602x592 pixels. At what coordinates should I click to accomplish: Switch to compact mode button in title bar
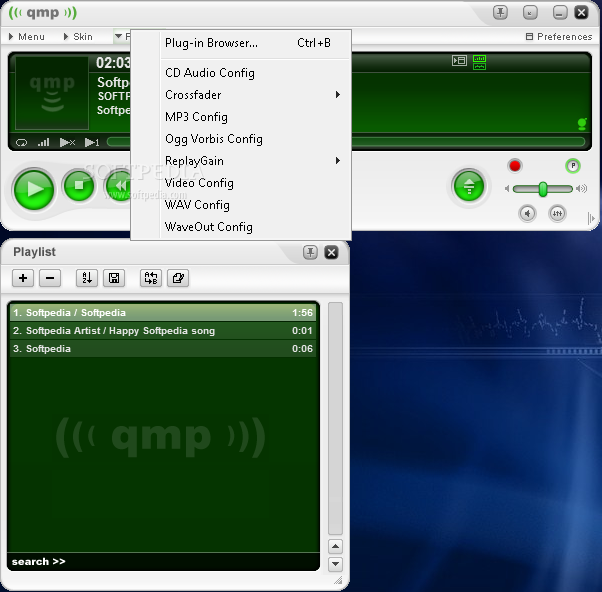pos(530,13)
